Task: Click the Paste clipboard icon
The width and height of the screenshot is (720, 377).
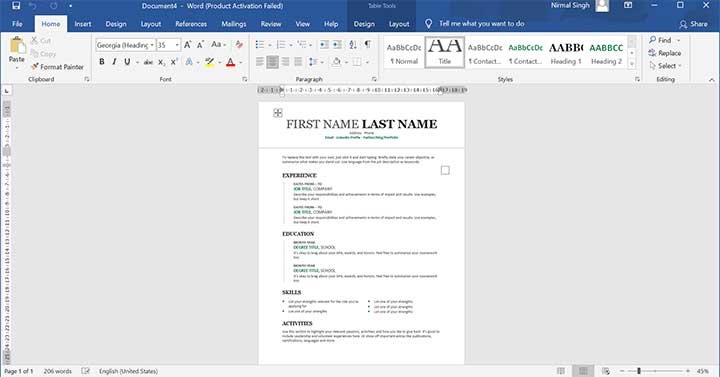Action: click(17, 45)
